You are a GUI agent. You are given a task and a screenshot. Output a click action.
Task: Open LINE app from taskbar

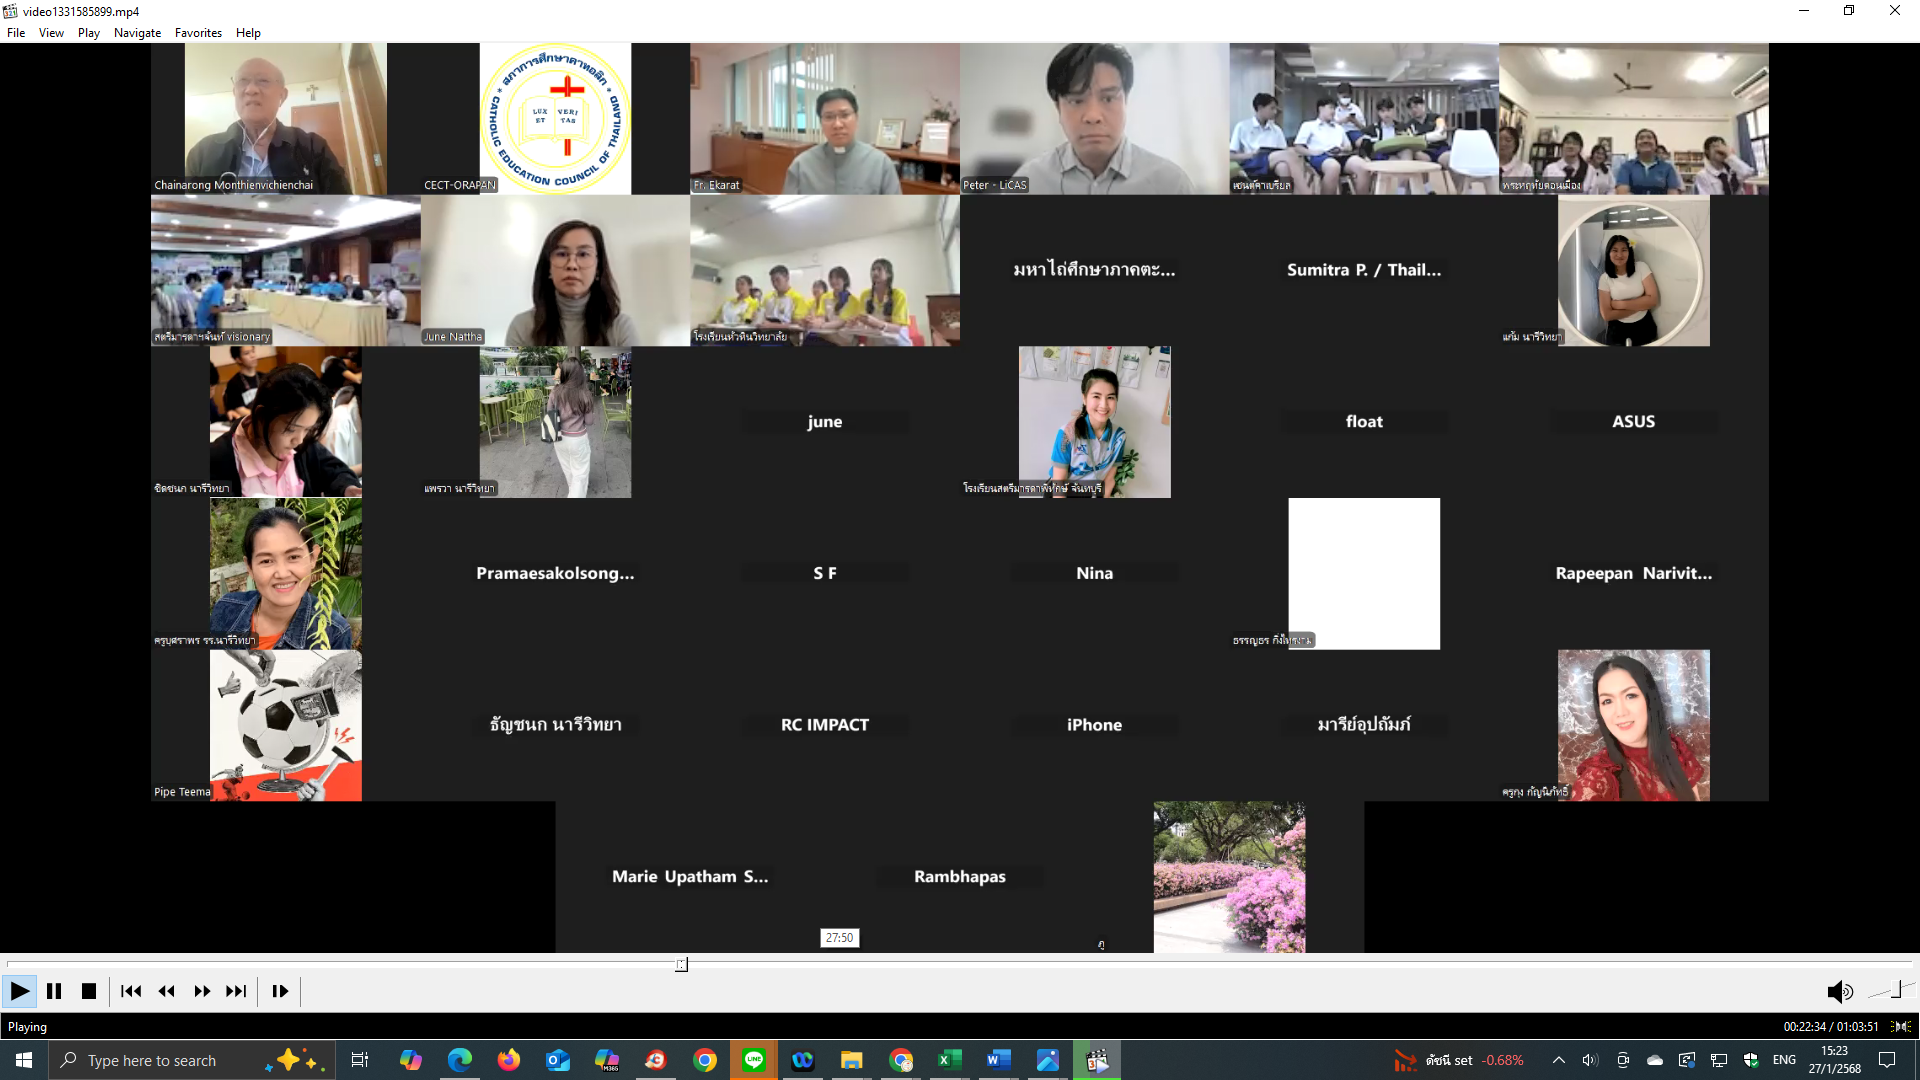[x=754, y=1060]
